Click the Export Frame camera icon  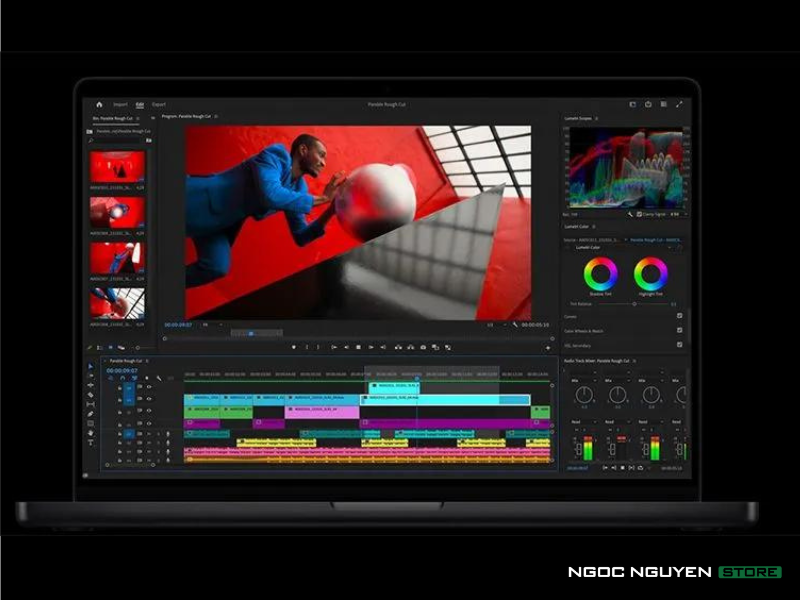tap(423, 347)
